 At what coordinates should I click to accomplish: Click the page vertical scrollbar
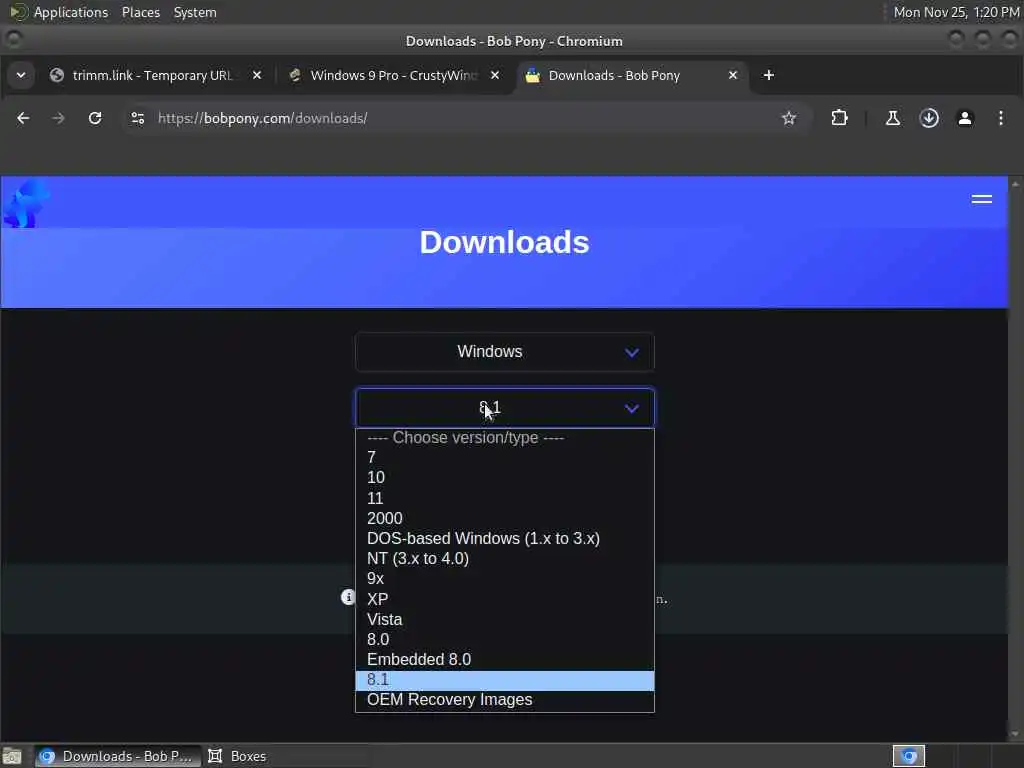pos(1015,459)
